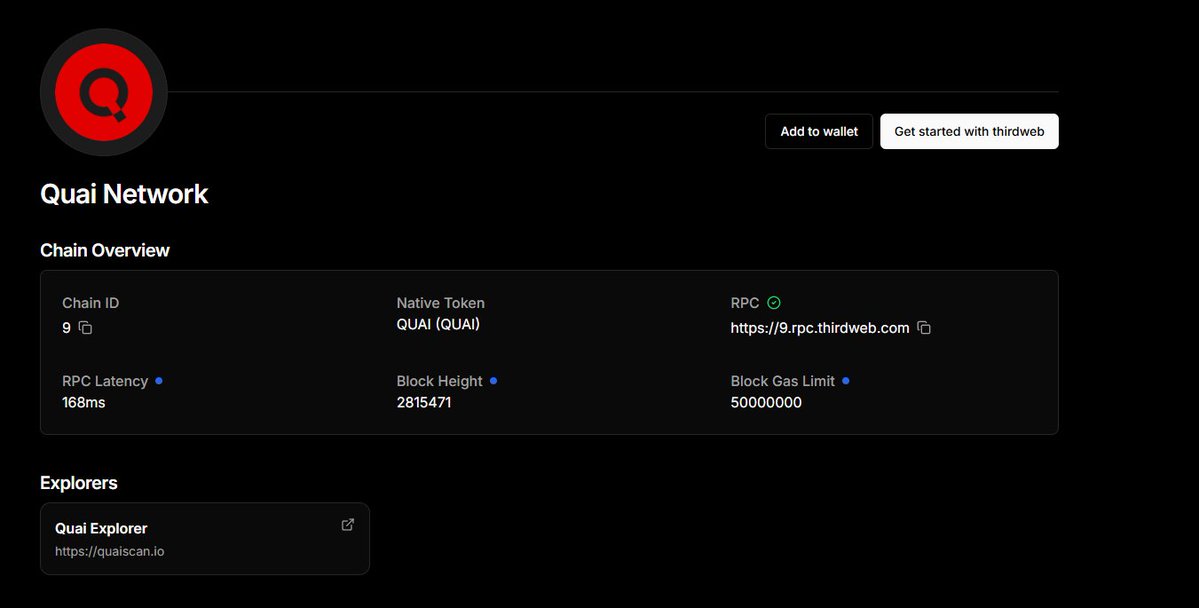Select gas limit value 50000000
This screenshot has height=608, width=1199.
click(x=766, y=402)
